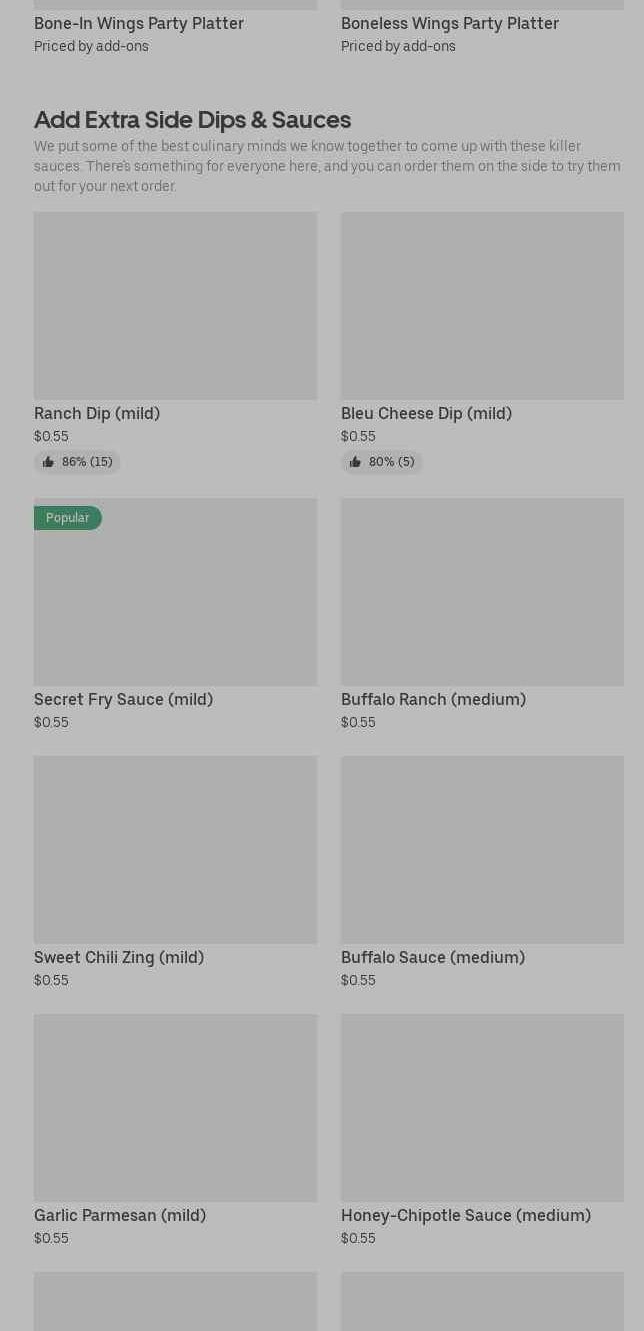Open the Boneless Wings Party Platter item
This screenshot has height=1331, width=644.
(449, 23)
